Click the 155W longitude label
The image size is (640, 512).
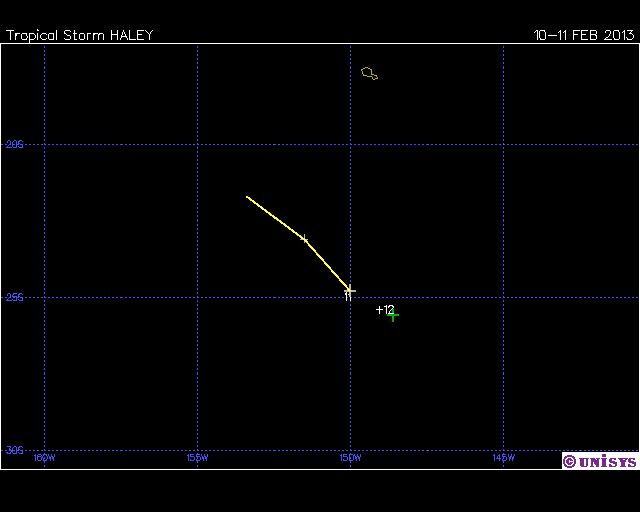click(x=197, y=458)
